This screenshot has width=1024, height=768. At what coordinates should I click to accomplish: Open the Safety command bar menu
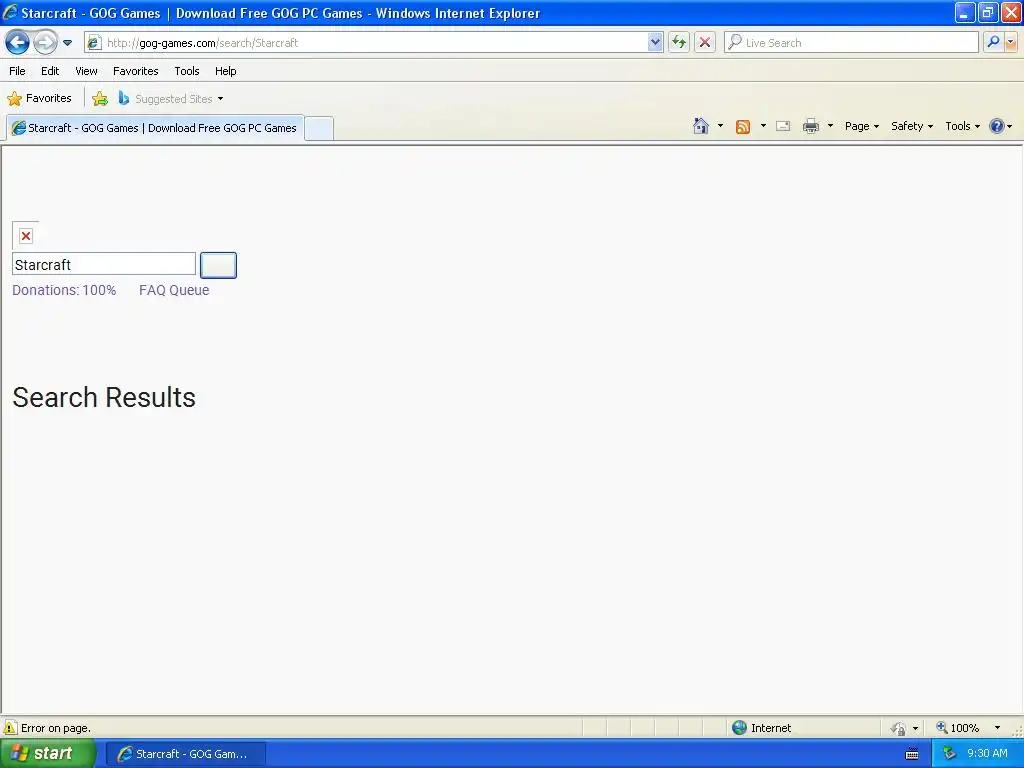[x=912, y=126]
